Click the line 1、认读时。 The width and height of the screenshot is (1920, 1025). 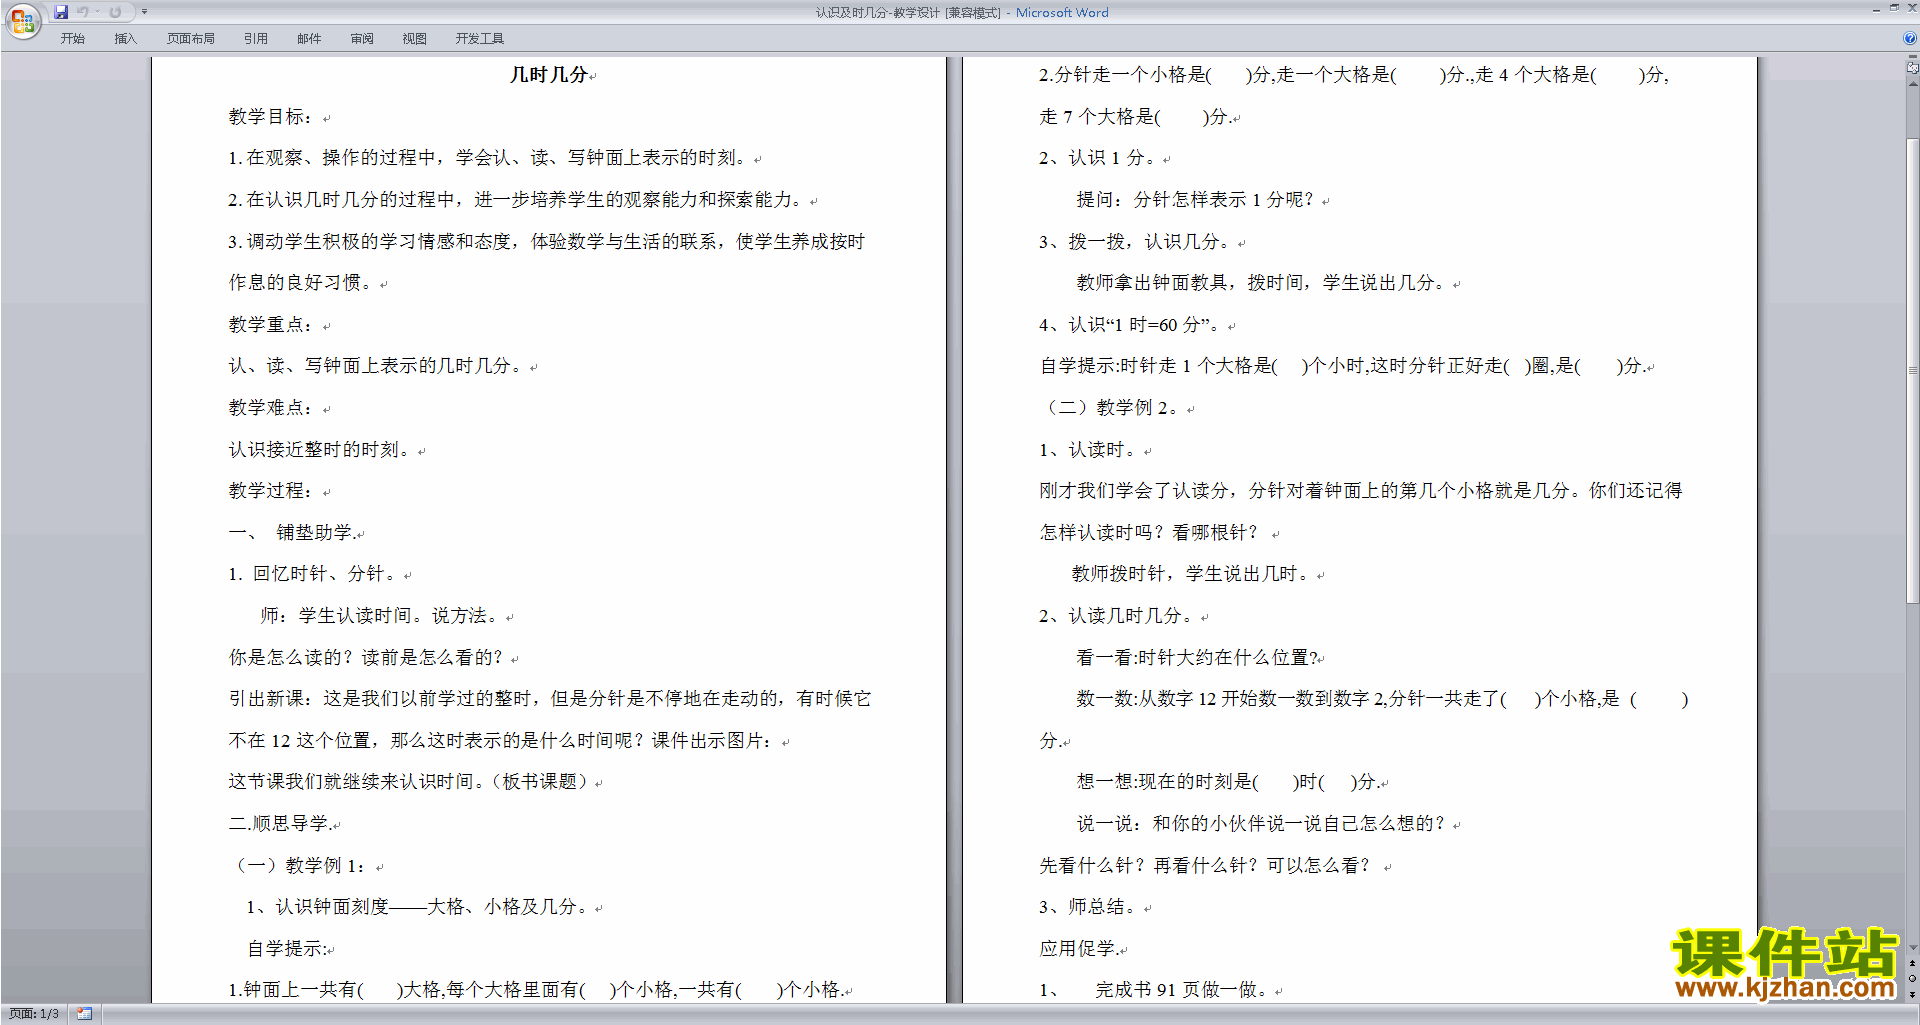[1089, 450]
